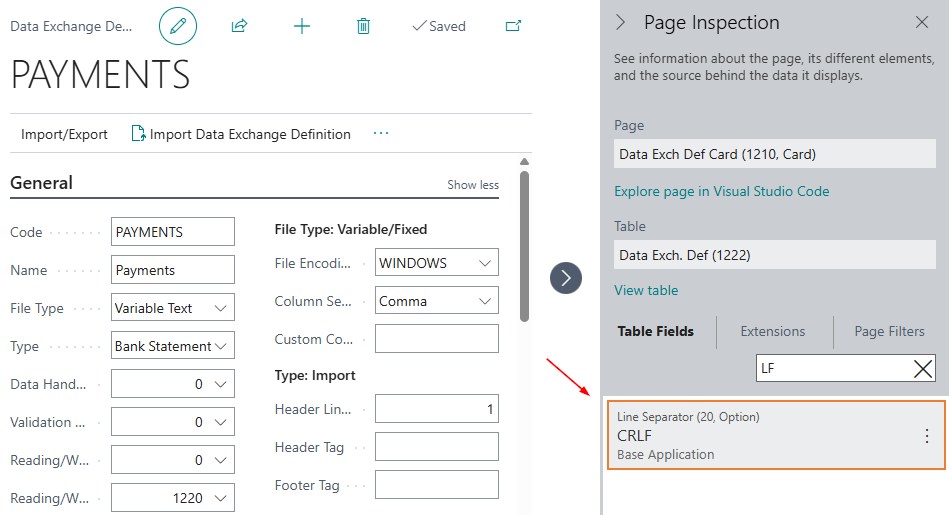The height and width of the screenshot is (515, 949).
Task: Click the share icon in header
Action: pos(240,26)
